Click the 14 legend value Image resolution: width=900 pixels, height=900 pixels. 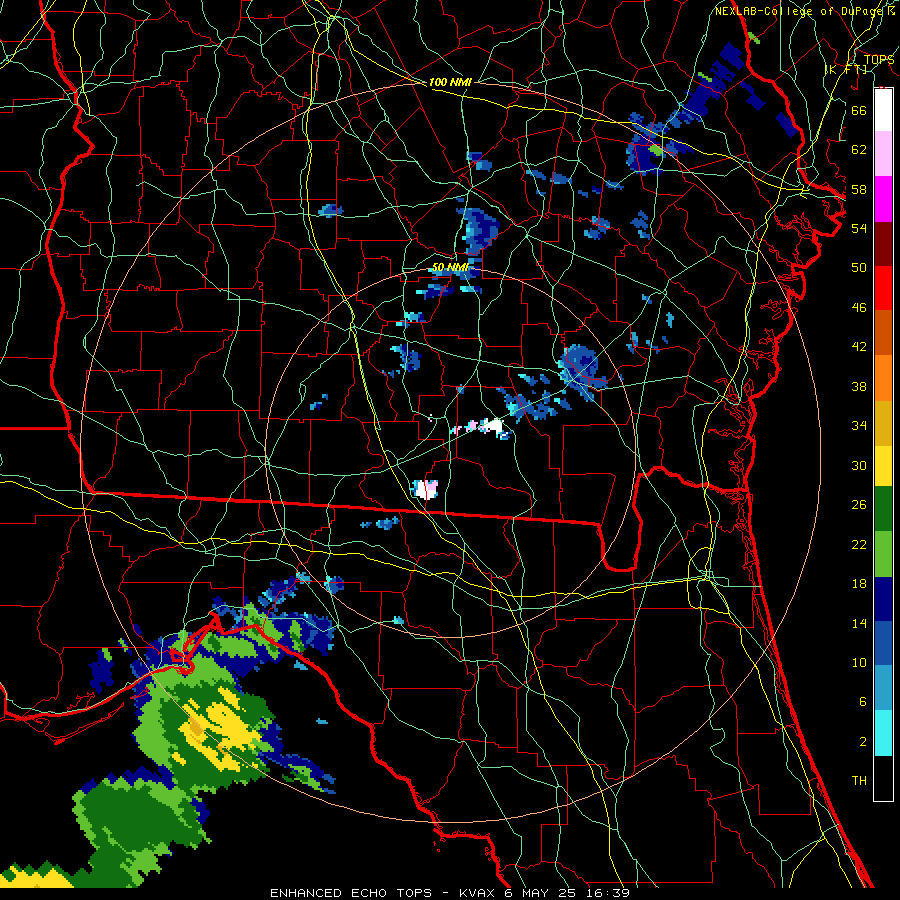[x=859, y=623]
